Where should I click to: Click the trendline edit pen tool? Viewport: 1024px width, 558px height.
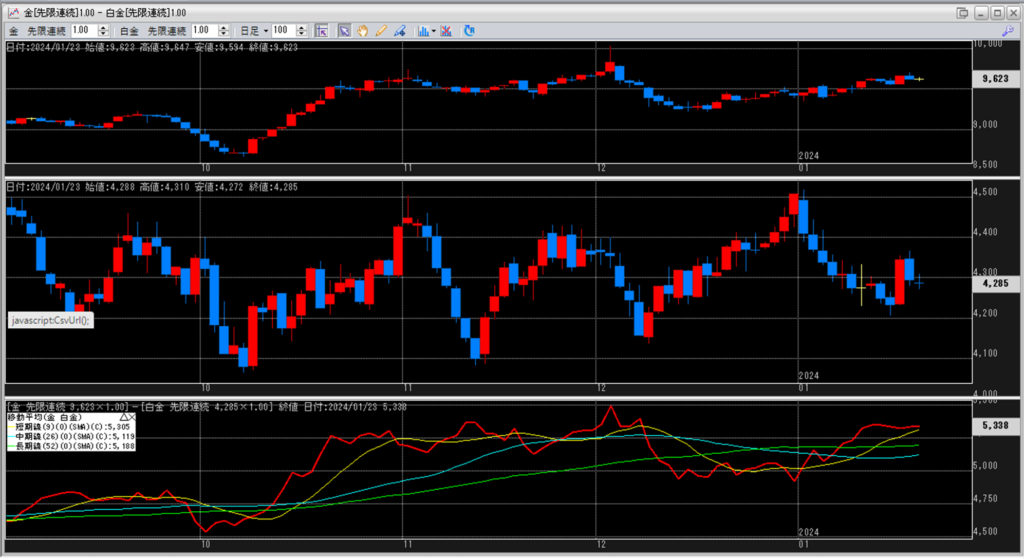399,31
